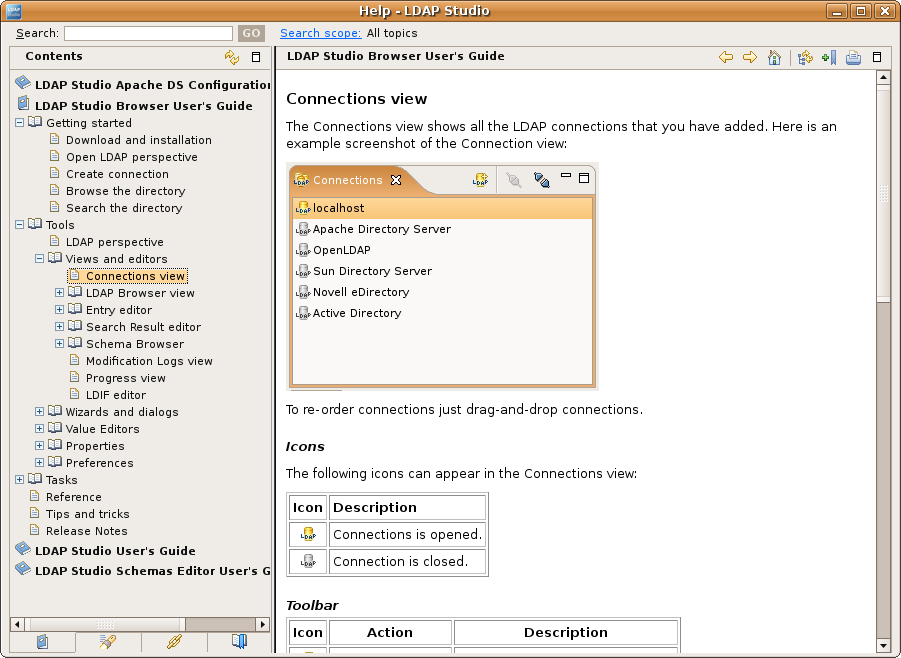Expand the Tasks tree node
The image size is (901, 658).
[20, 480]
